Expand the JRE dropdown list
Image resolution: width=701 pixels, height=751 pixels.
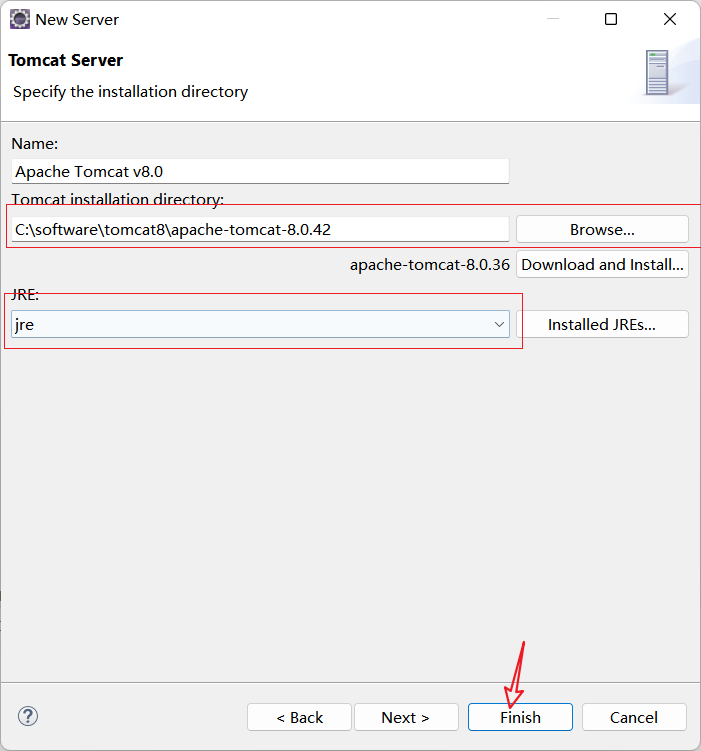(x=499, y=324)
